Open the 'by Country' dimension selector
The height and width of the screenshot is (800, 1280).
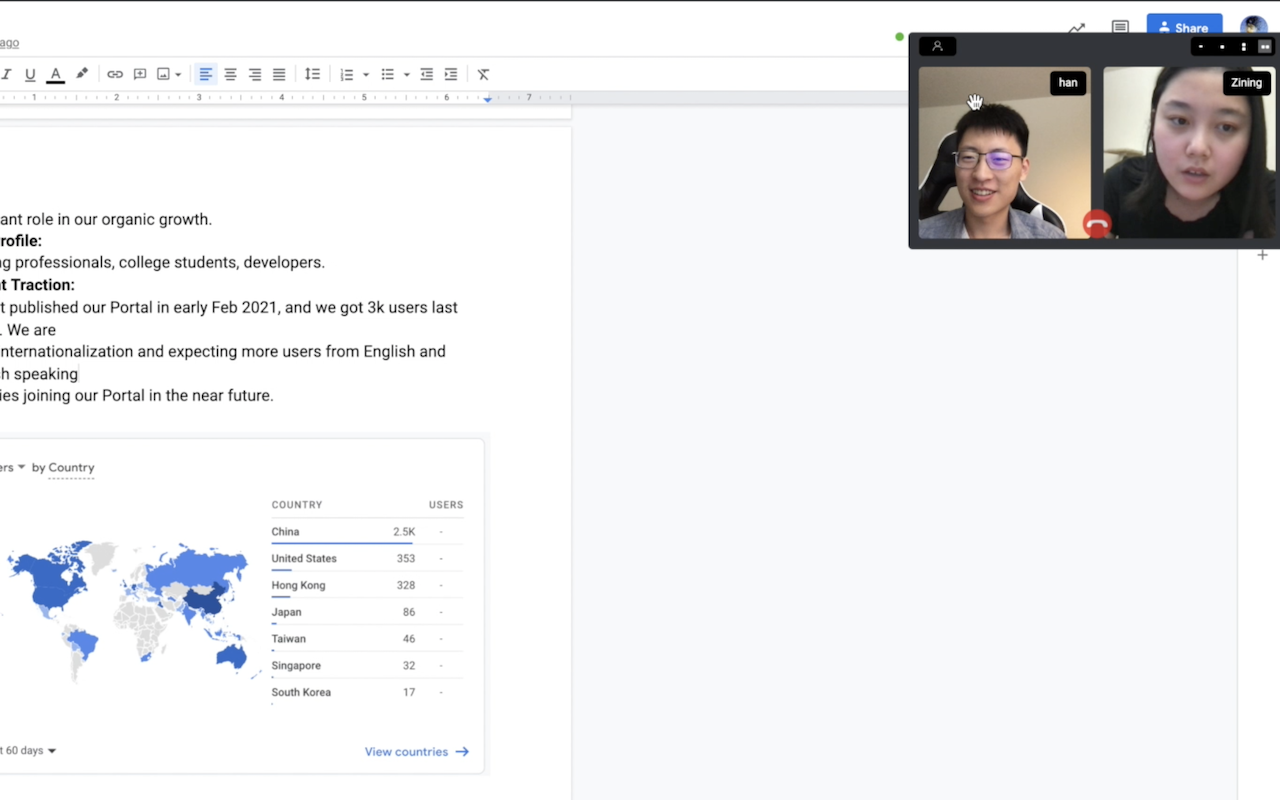coord(63,468)
